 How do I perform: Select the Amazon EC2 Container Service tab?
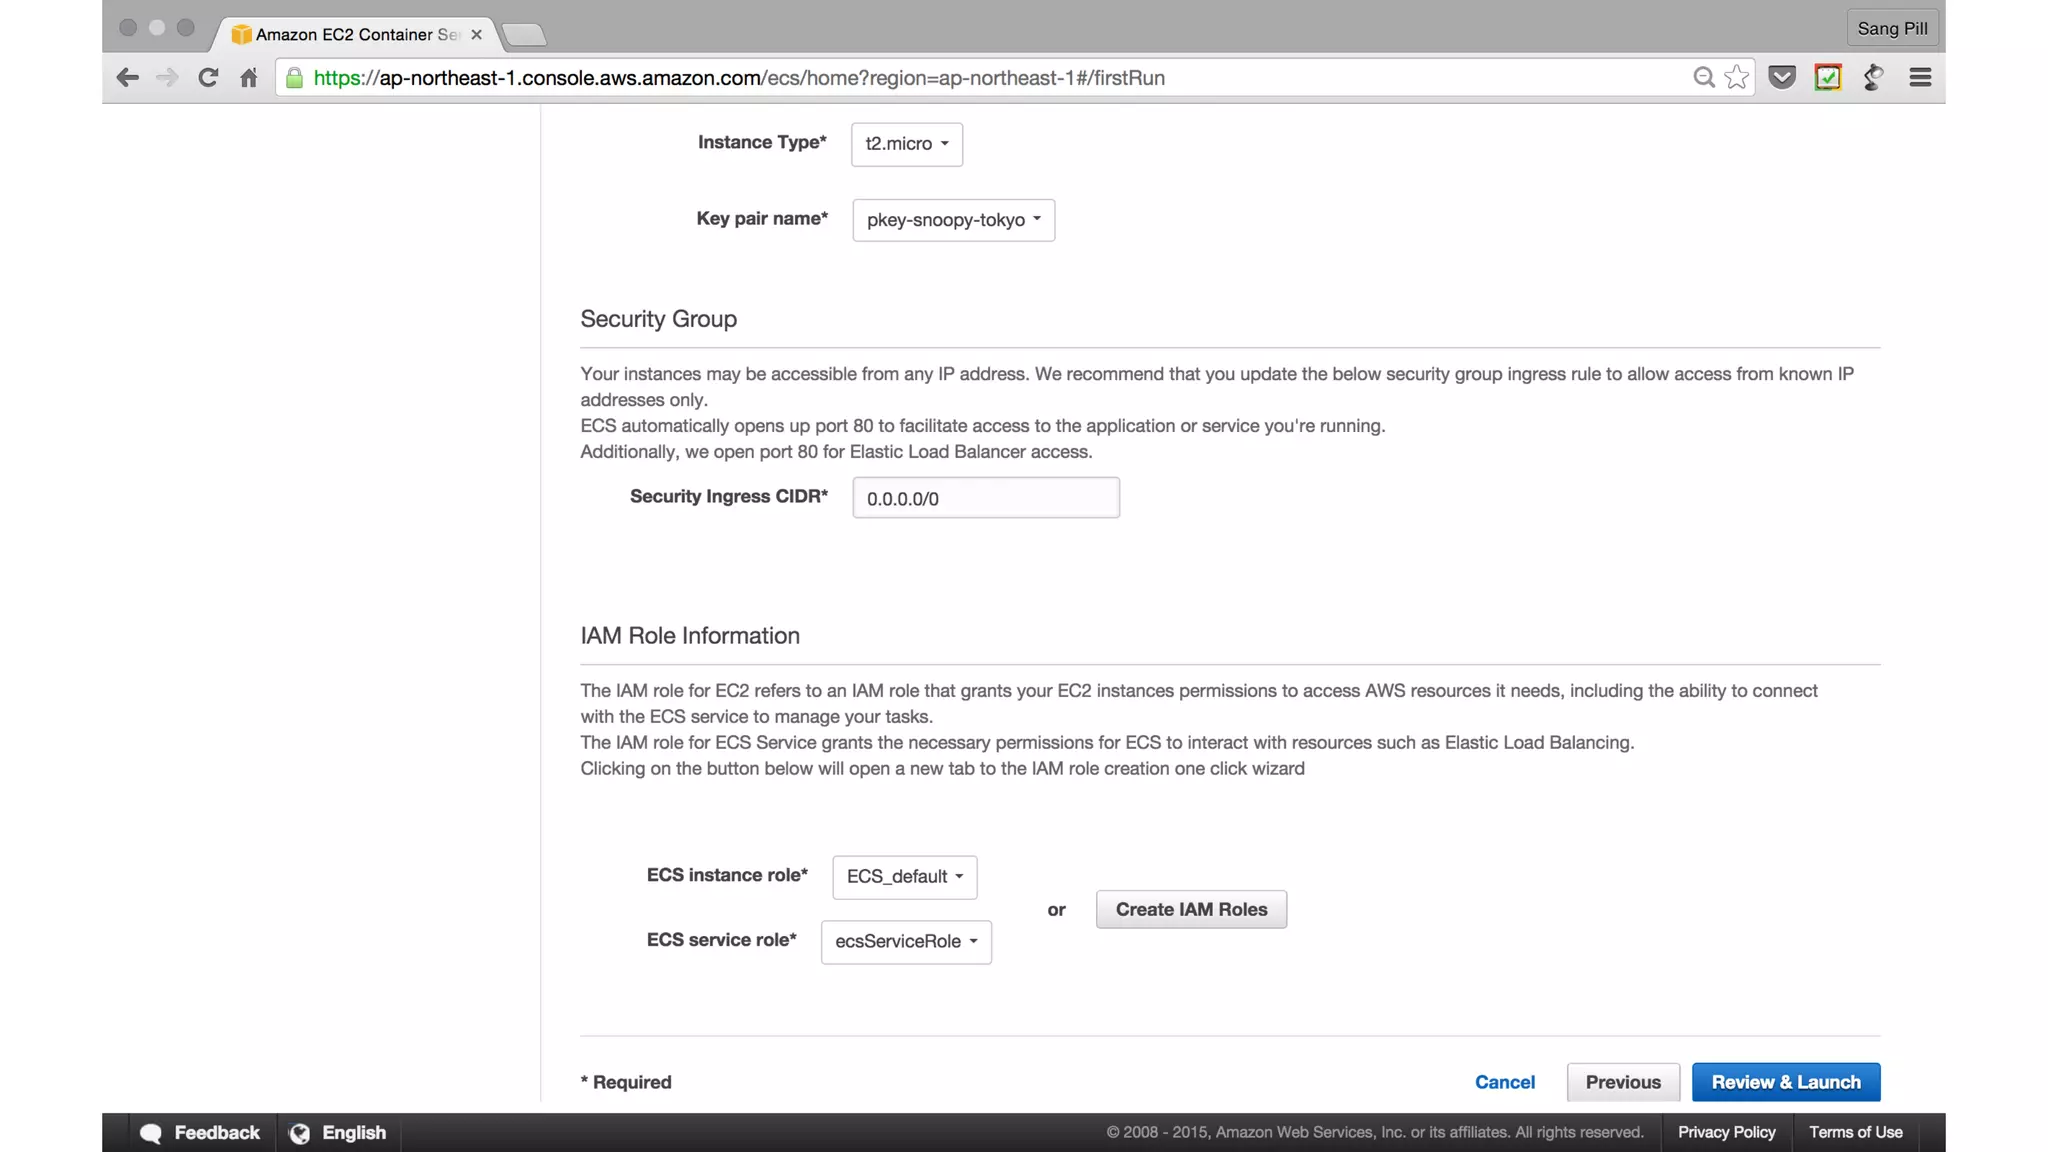355,34
